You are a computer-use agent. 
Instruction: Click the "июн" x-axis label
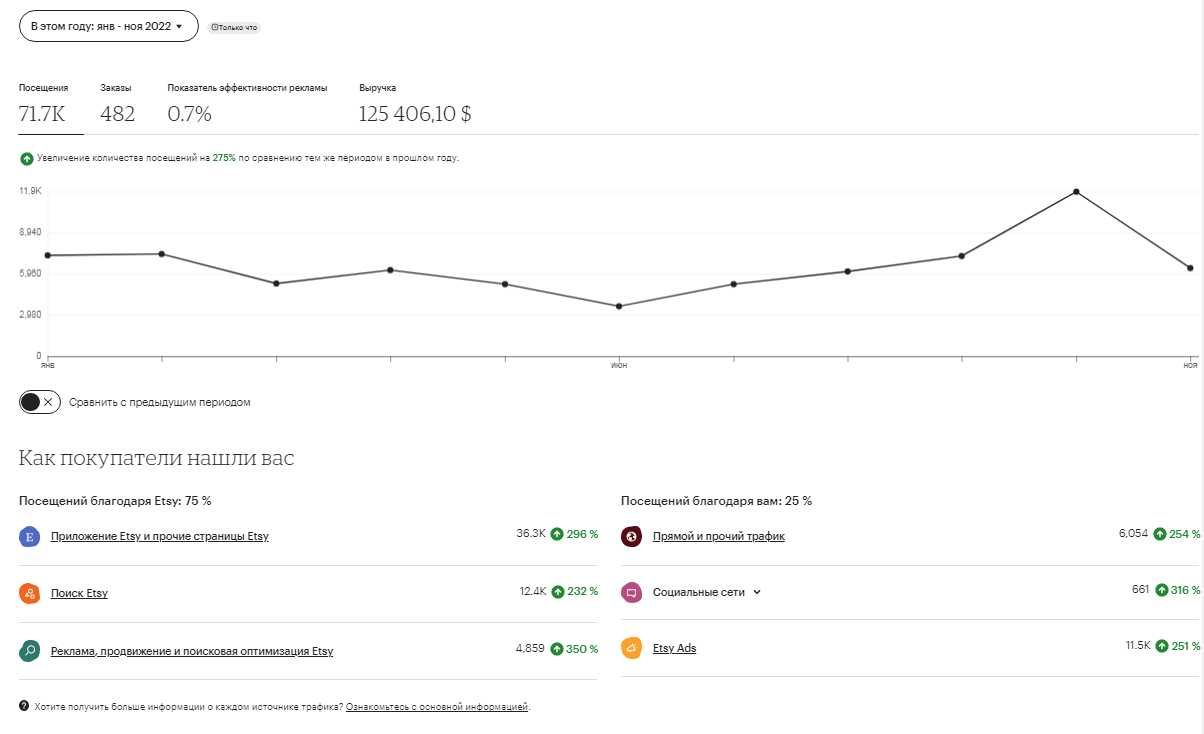(x=619, y=367)
